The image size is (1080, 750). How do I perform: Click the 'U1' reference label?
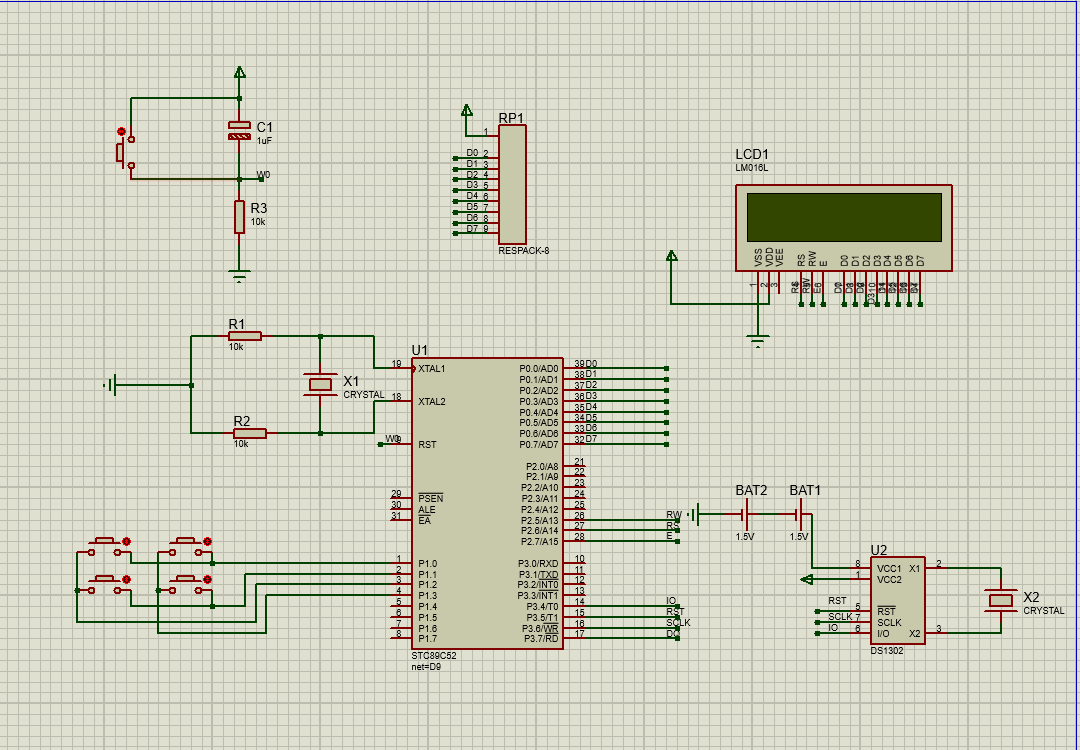(419, 351)
